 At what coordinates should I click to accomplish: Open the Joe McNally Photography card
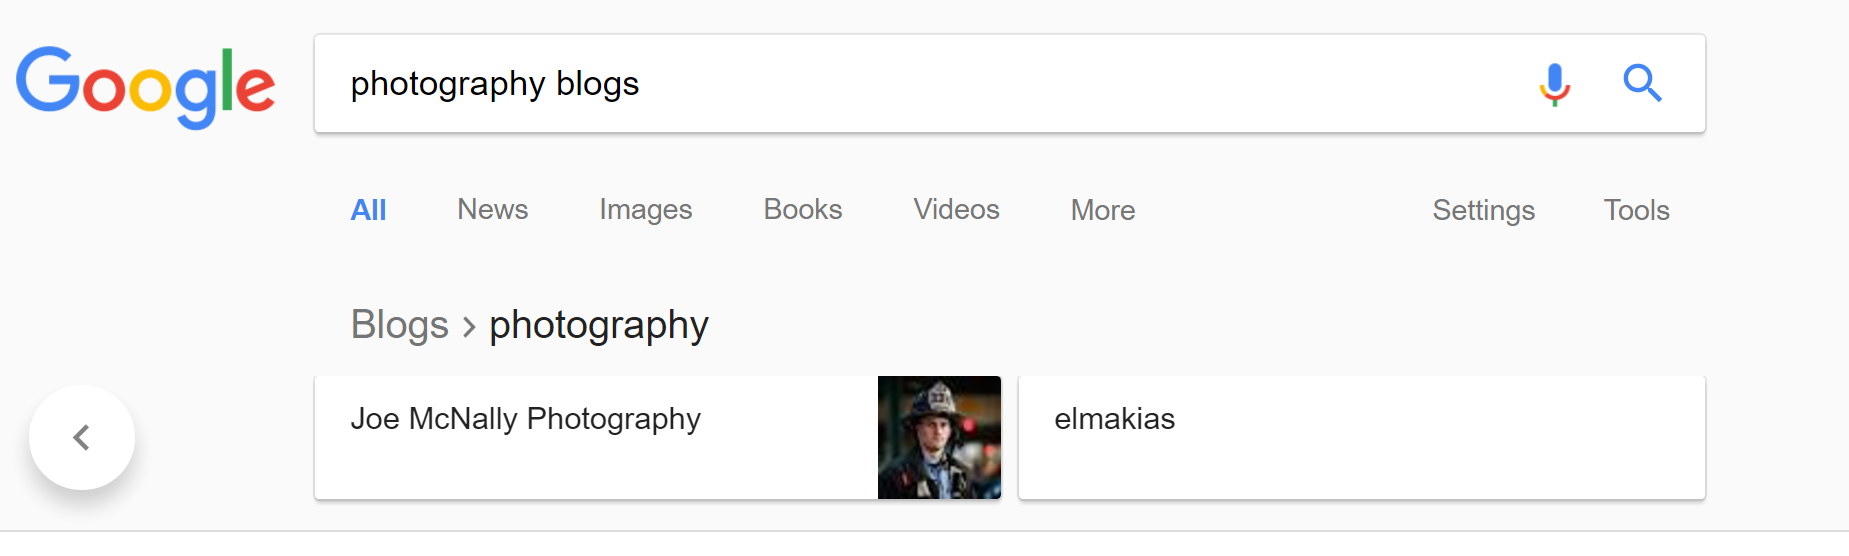tap(595, 438)
